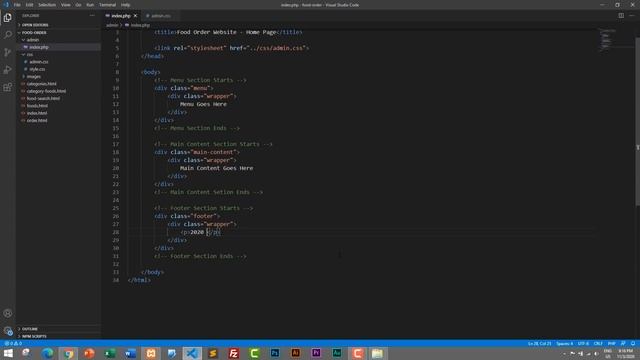Screen dimensions: 640x360
Task: Open Adobe Audition from the taskbar
Action: point(337,353)
